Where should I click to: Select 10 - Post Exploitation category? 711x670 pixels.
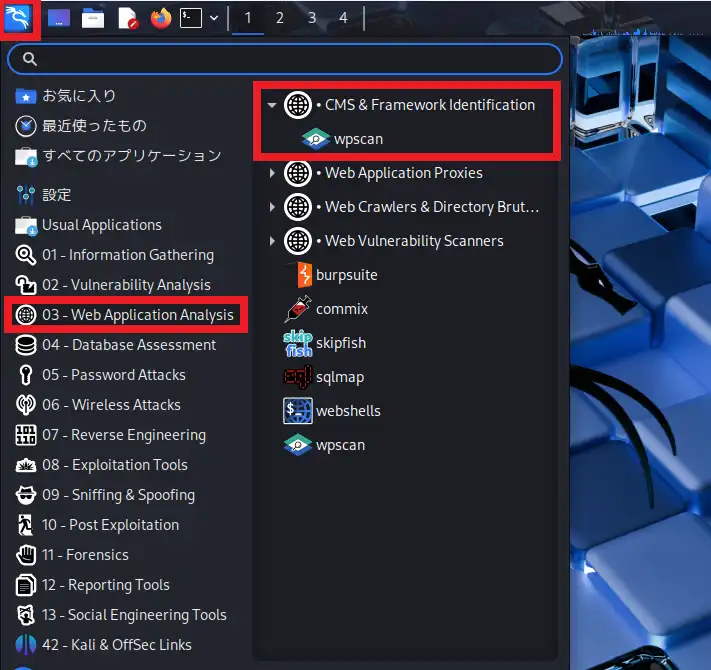tap(97, 524)
